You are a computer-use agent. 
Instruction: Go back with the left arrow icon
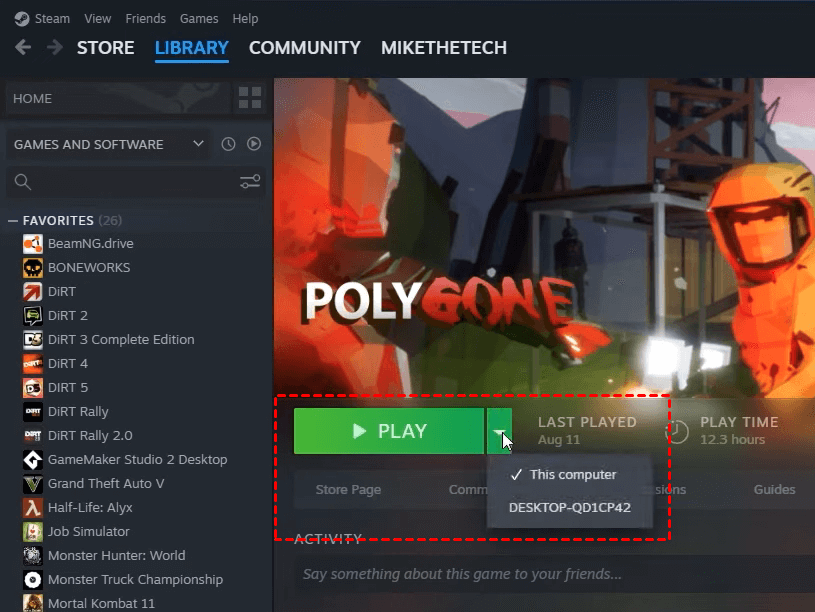23,48
